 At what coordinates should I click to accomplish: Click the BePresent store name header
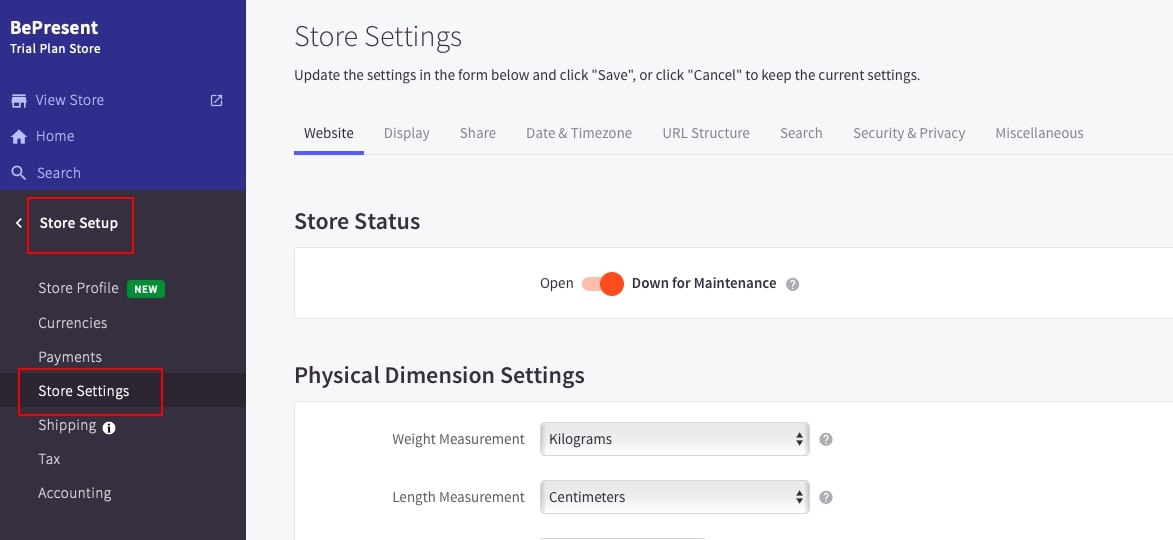tap(54, 28)
